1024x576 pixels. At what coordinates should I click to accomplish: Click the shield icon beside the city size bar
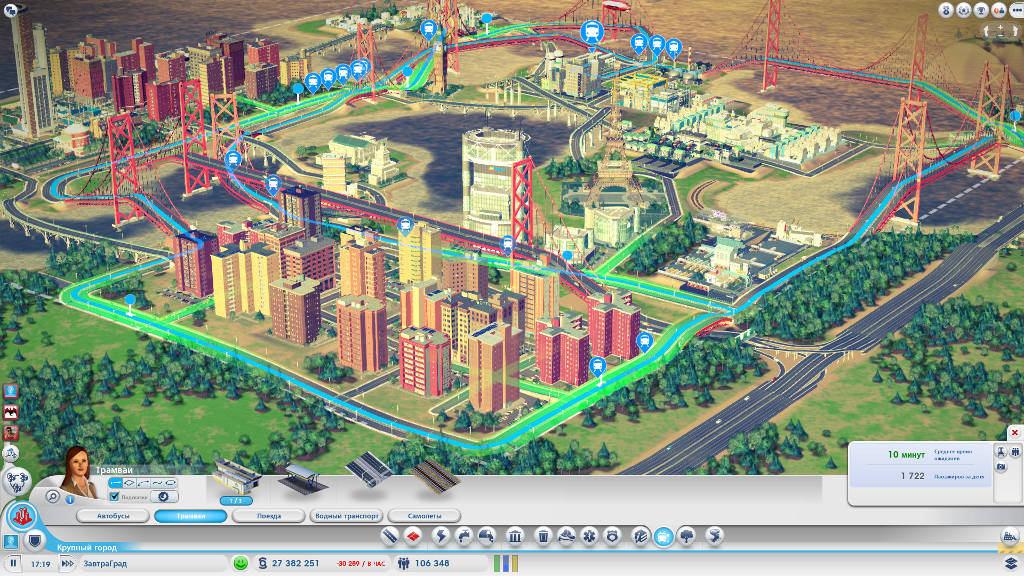pos(35,541)
